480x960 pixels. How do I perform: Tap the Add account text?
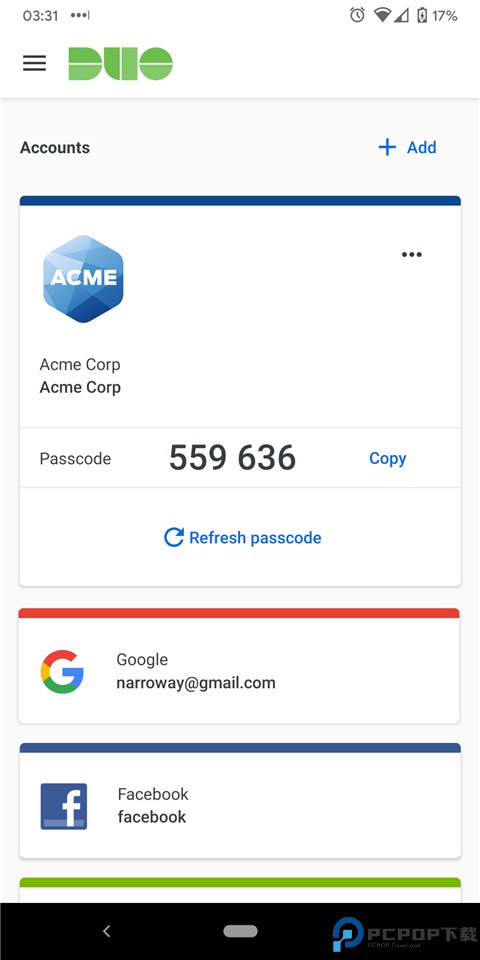[x=422, y=148]
